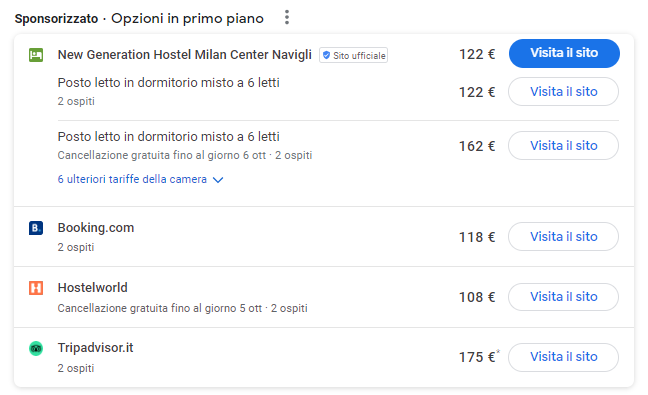Click the orange Hostelworld logo icon
The height and width of the screenshot is (395, 648).
[36, 288]
